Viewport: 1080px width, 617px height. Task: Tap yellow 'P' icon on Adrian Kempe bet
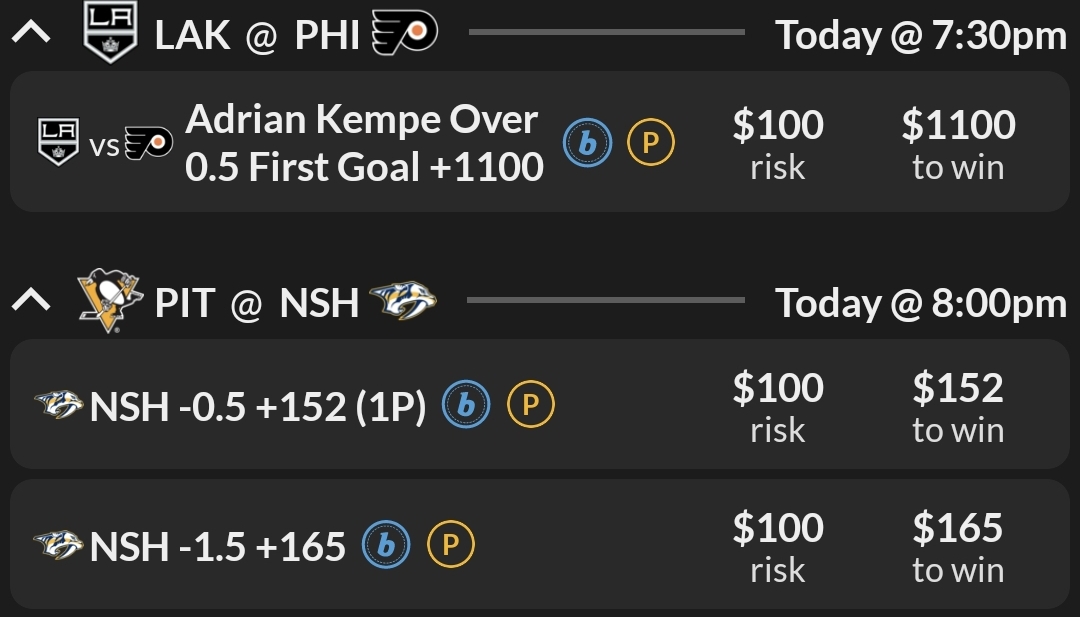650,143
